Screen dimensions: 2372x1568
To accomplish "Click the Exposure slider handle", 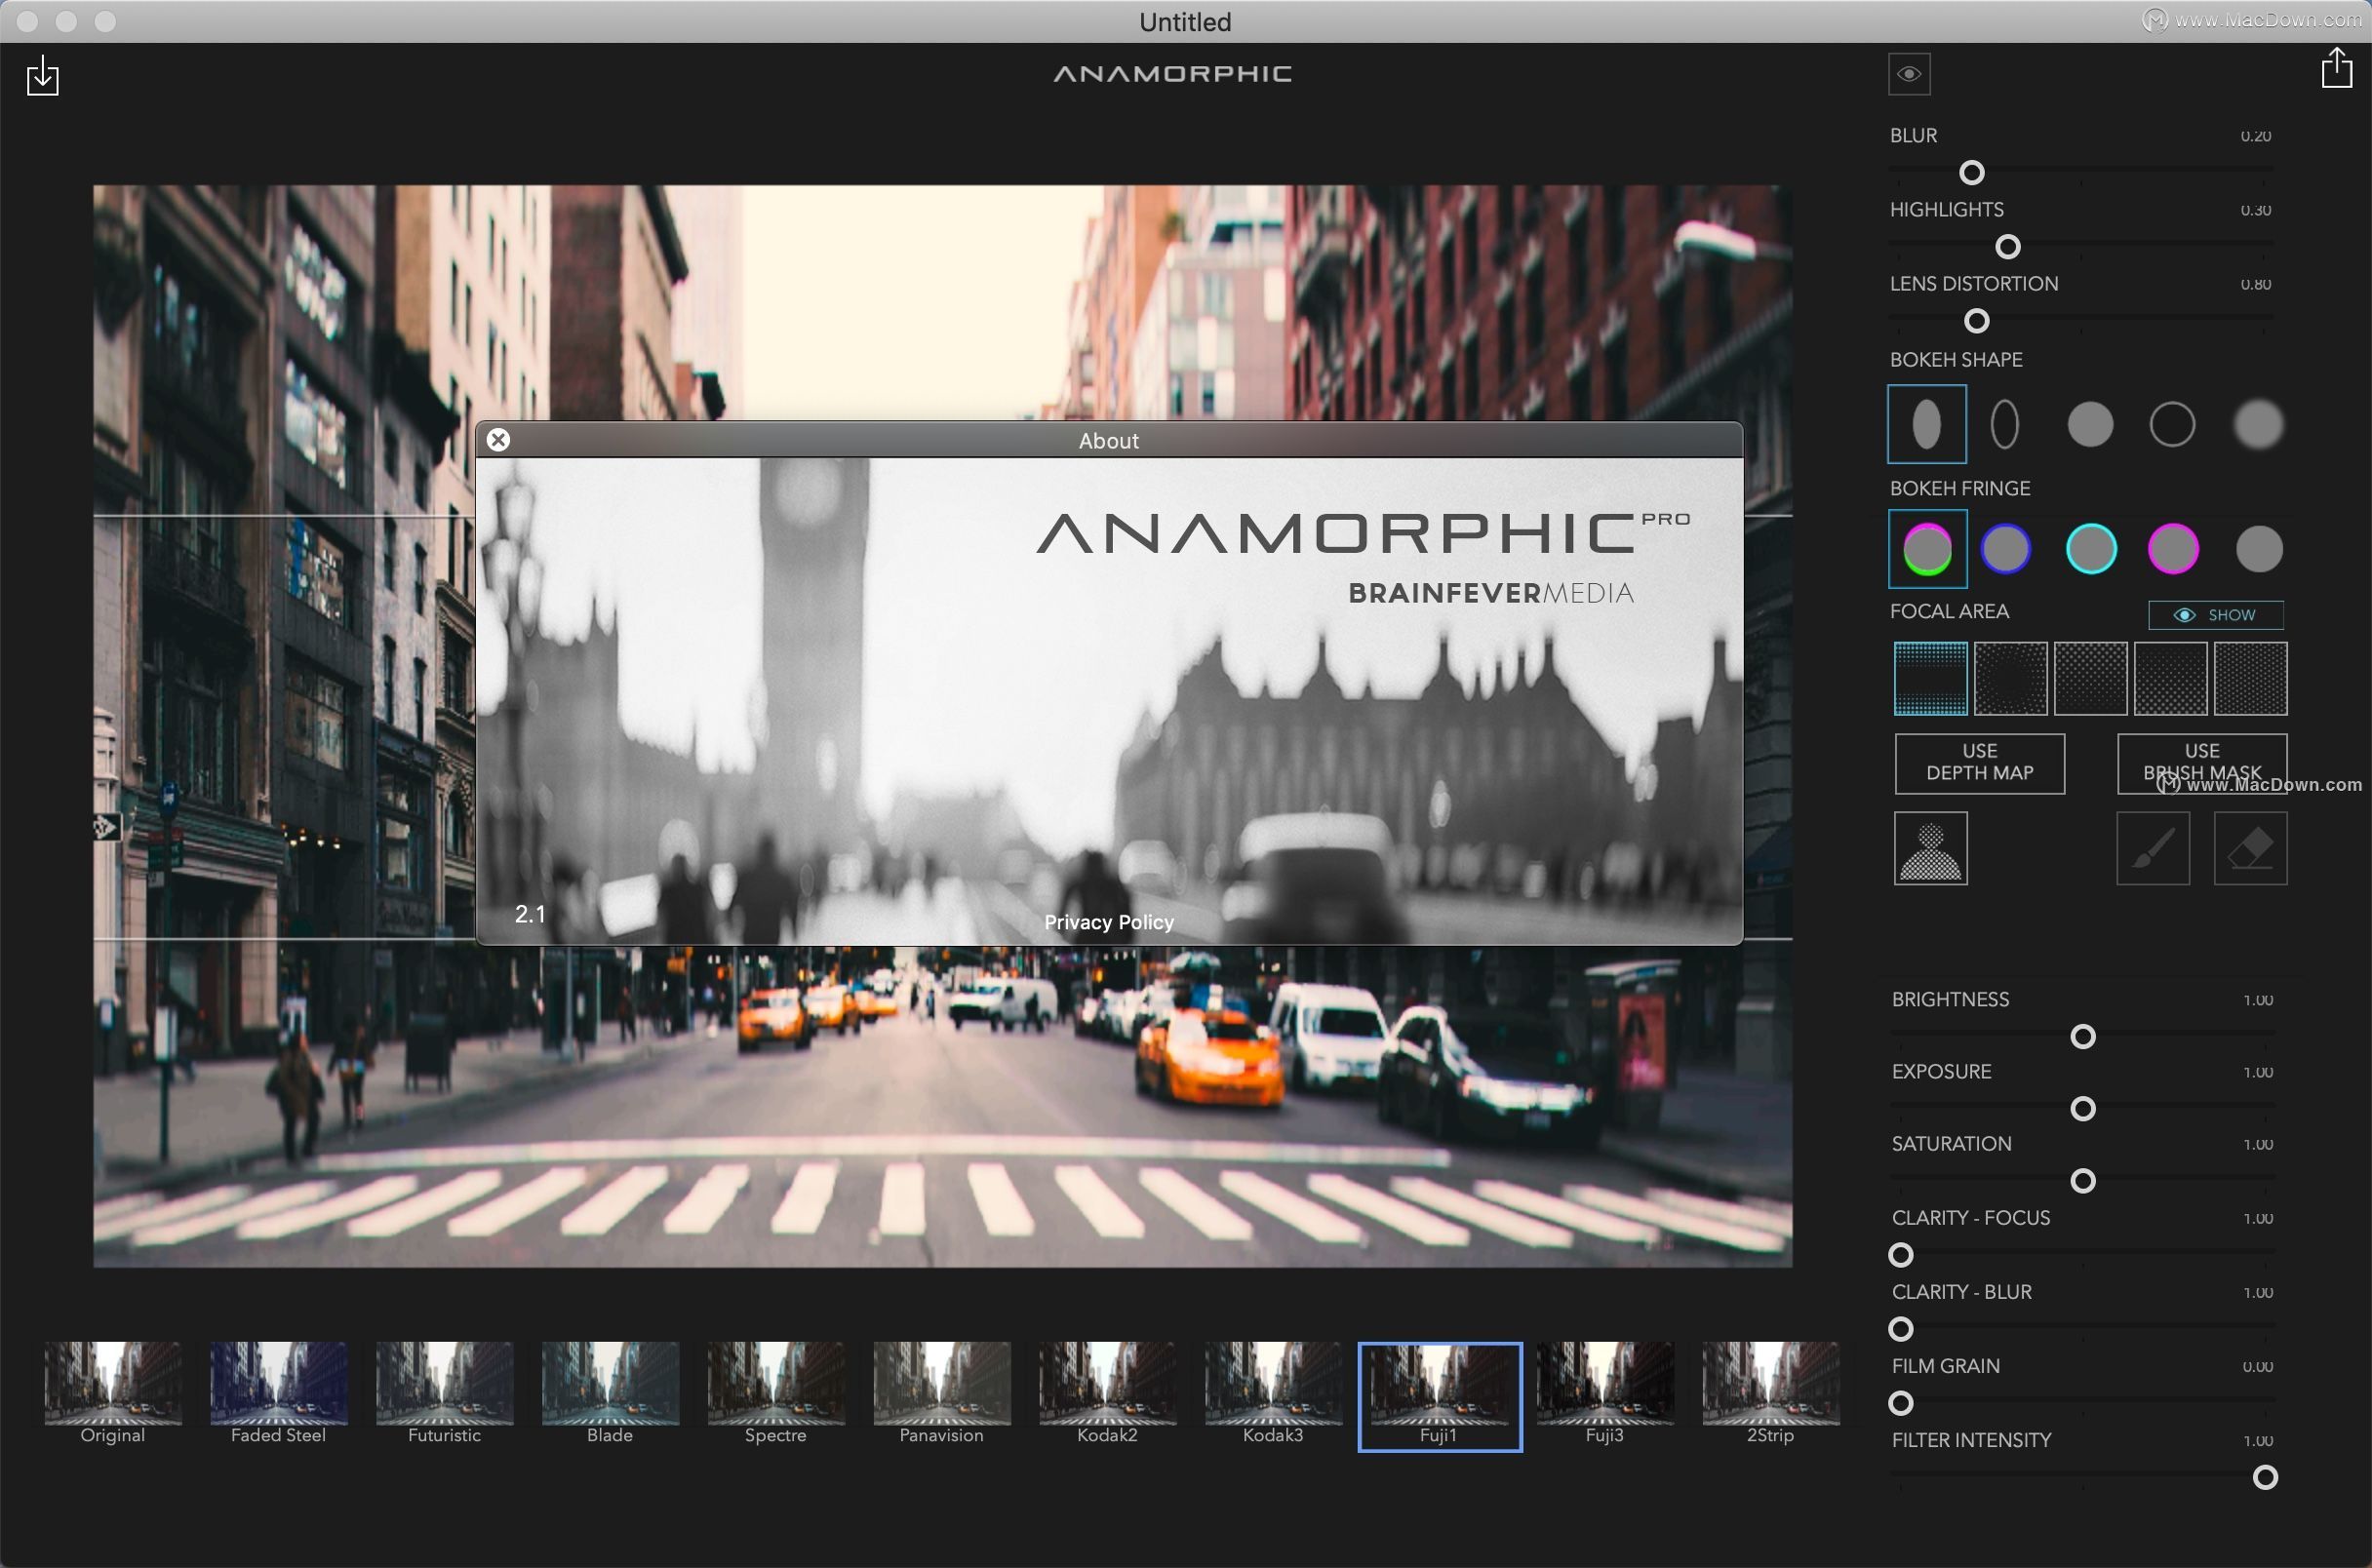I will pos(2082,1109).
